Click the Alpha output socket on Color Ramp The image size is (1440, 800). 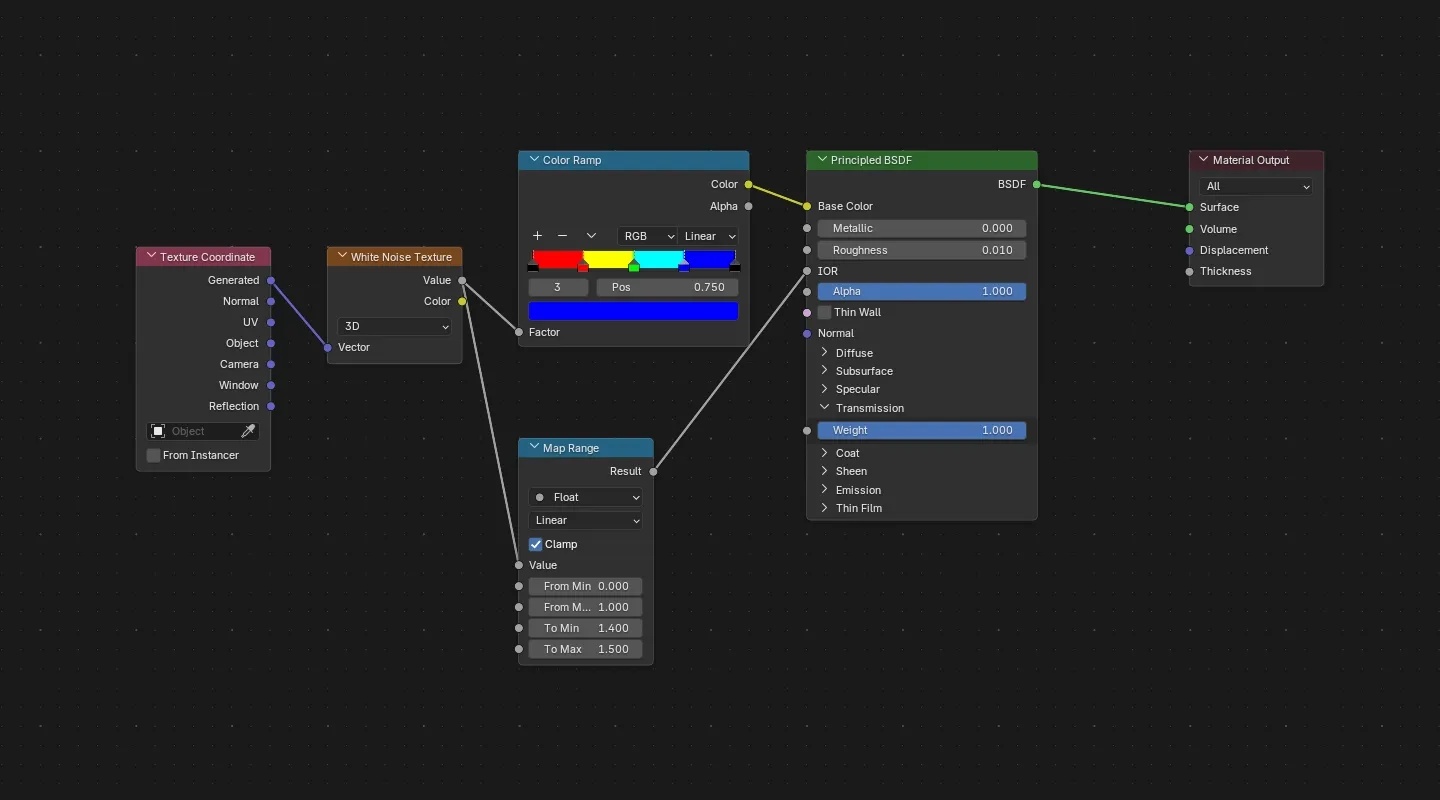tap(748, 206)
